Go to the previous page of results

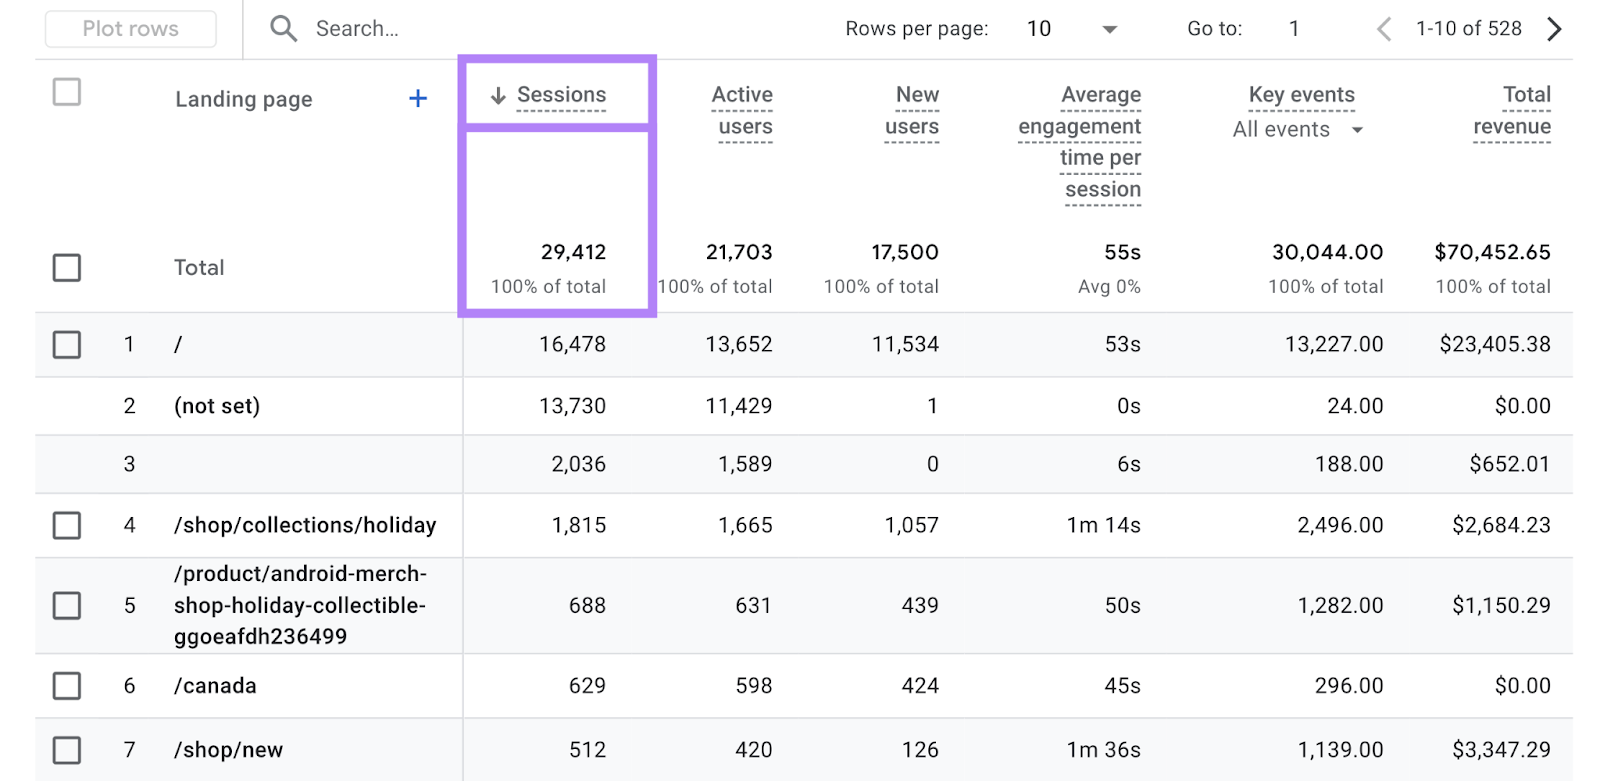[1384, 29]
